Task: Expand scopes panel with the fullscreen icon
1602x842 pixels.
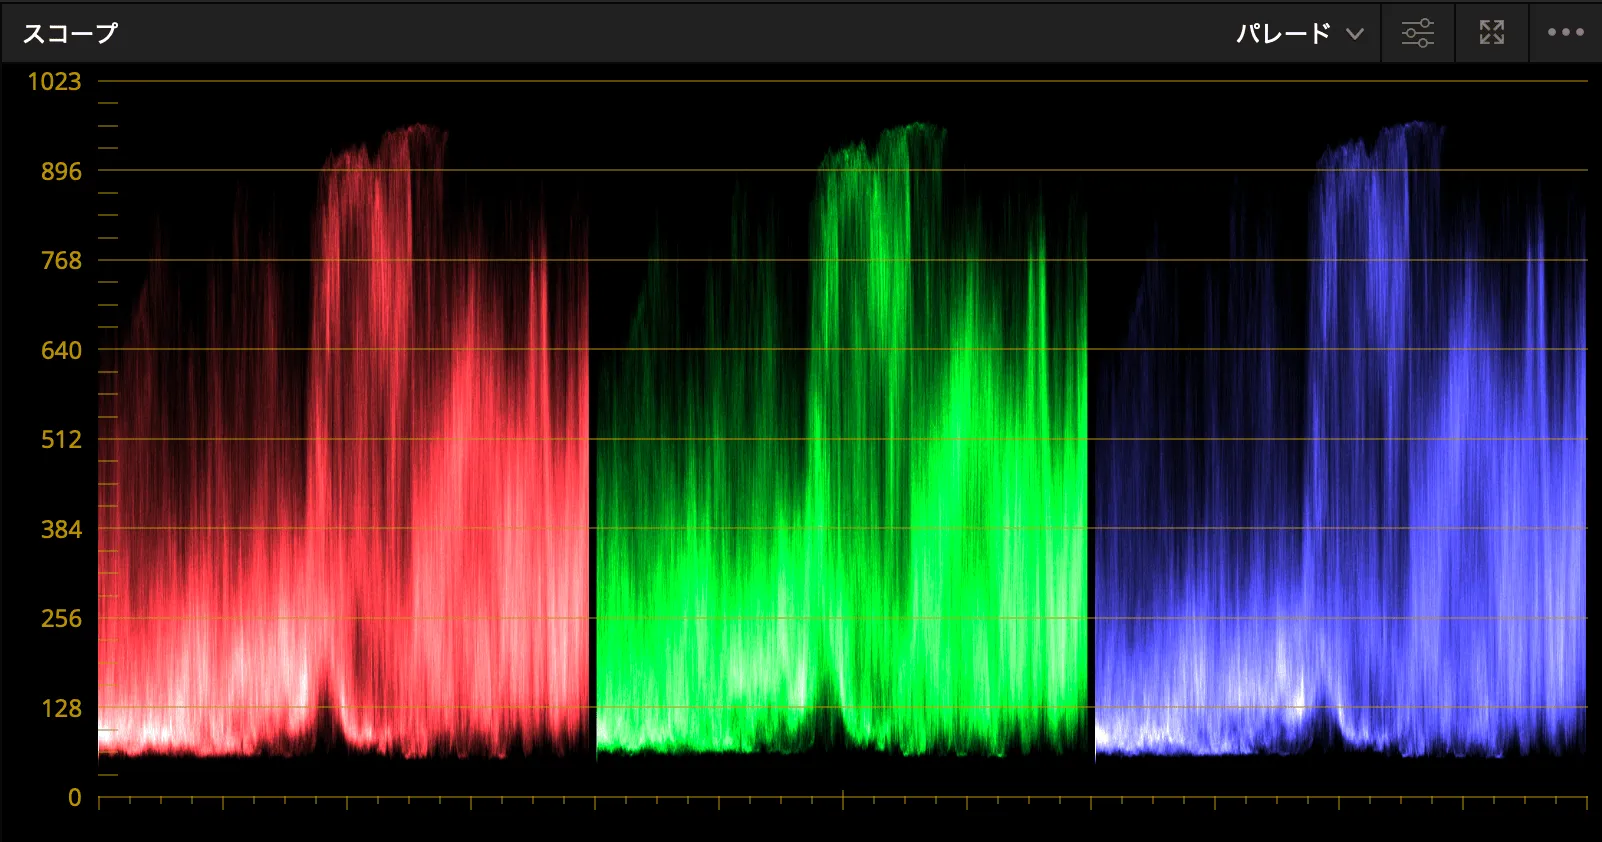Action: 1491,33
